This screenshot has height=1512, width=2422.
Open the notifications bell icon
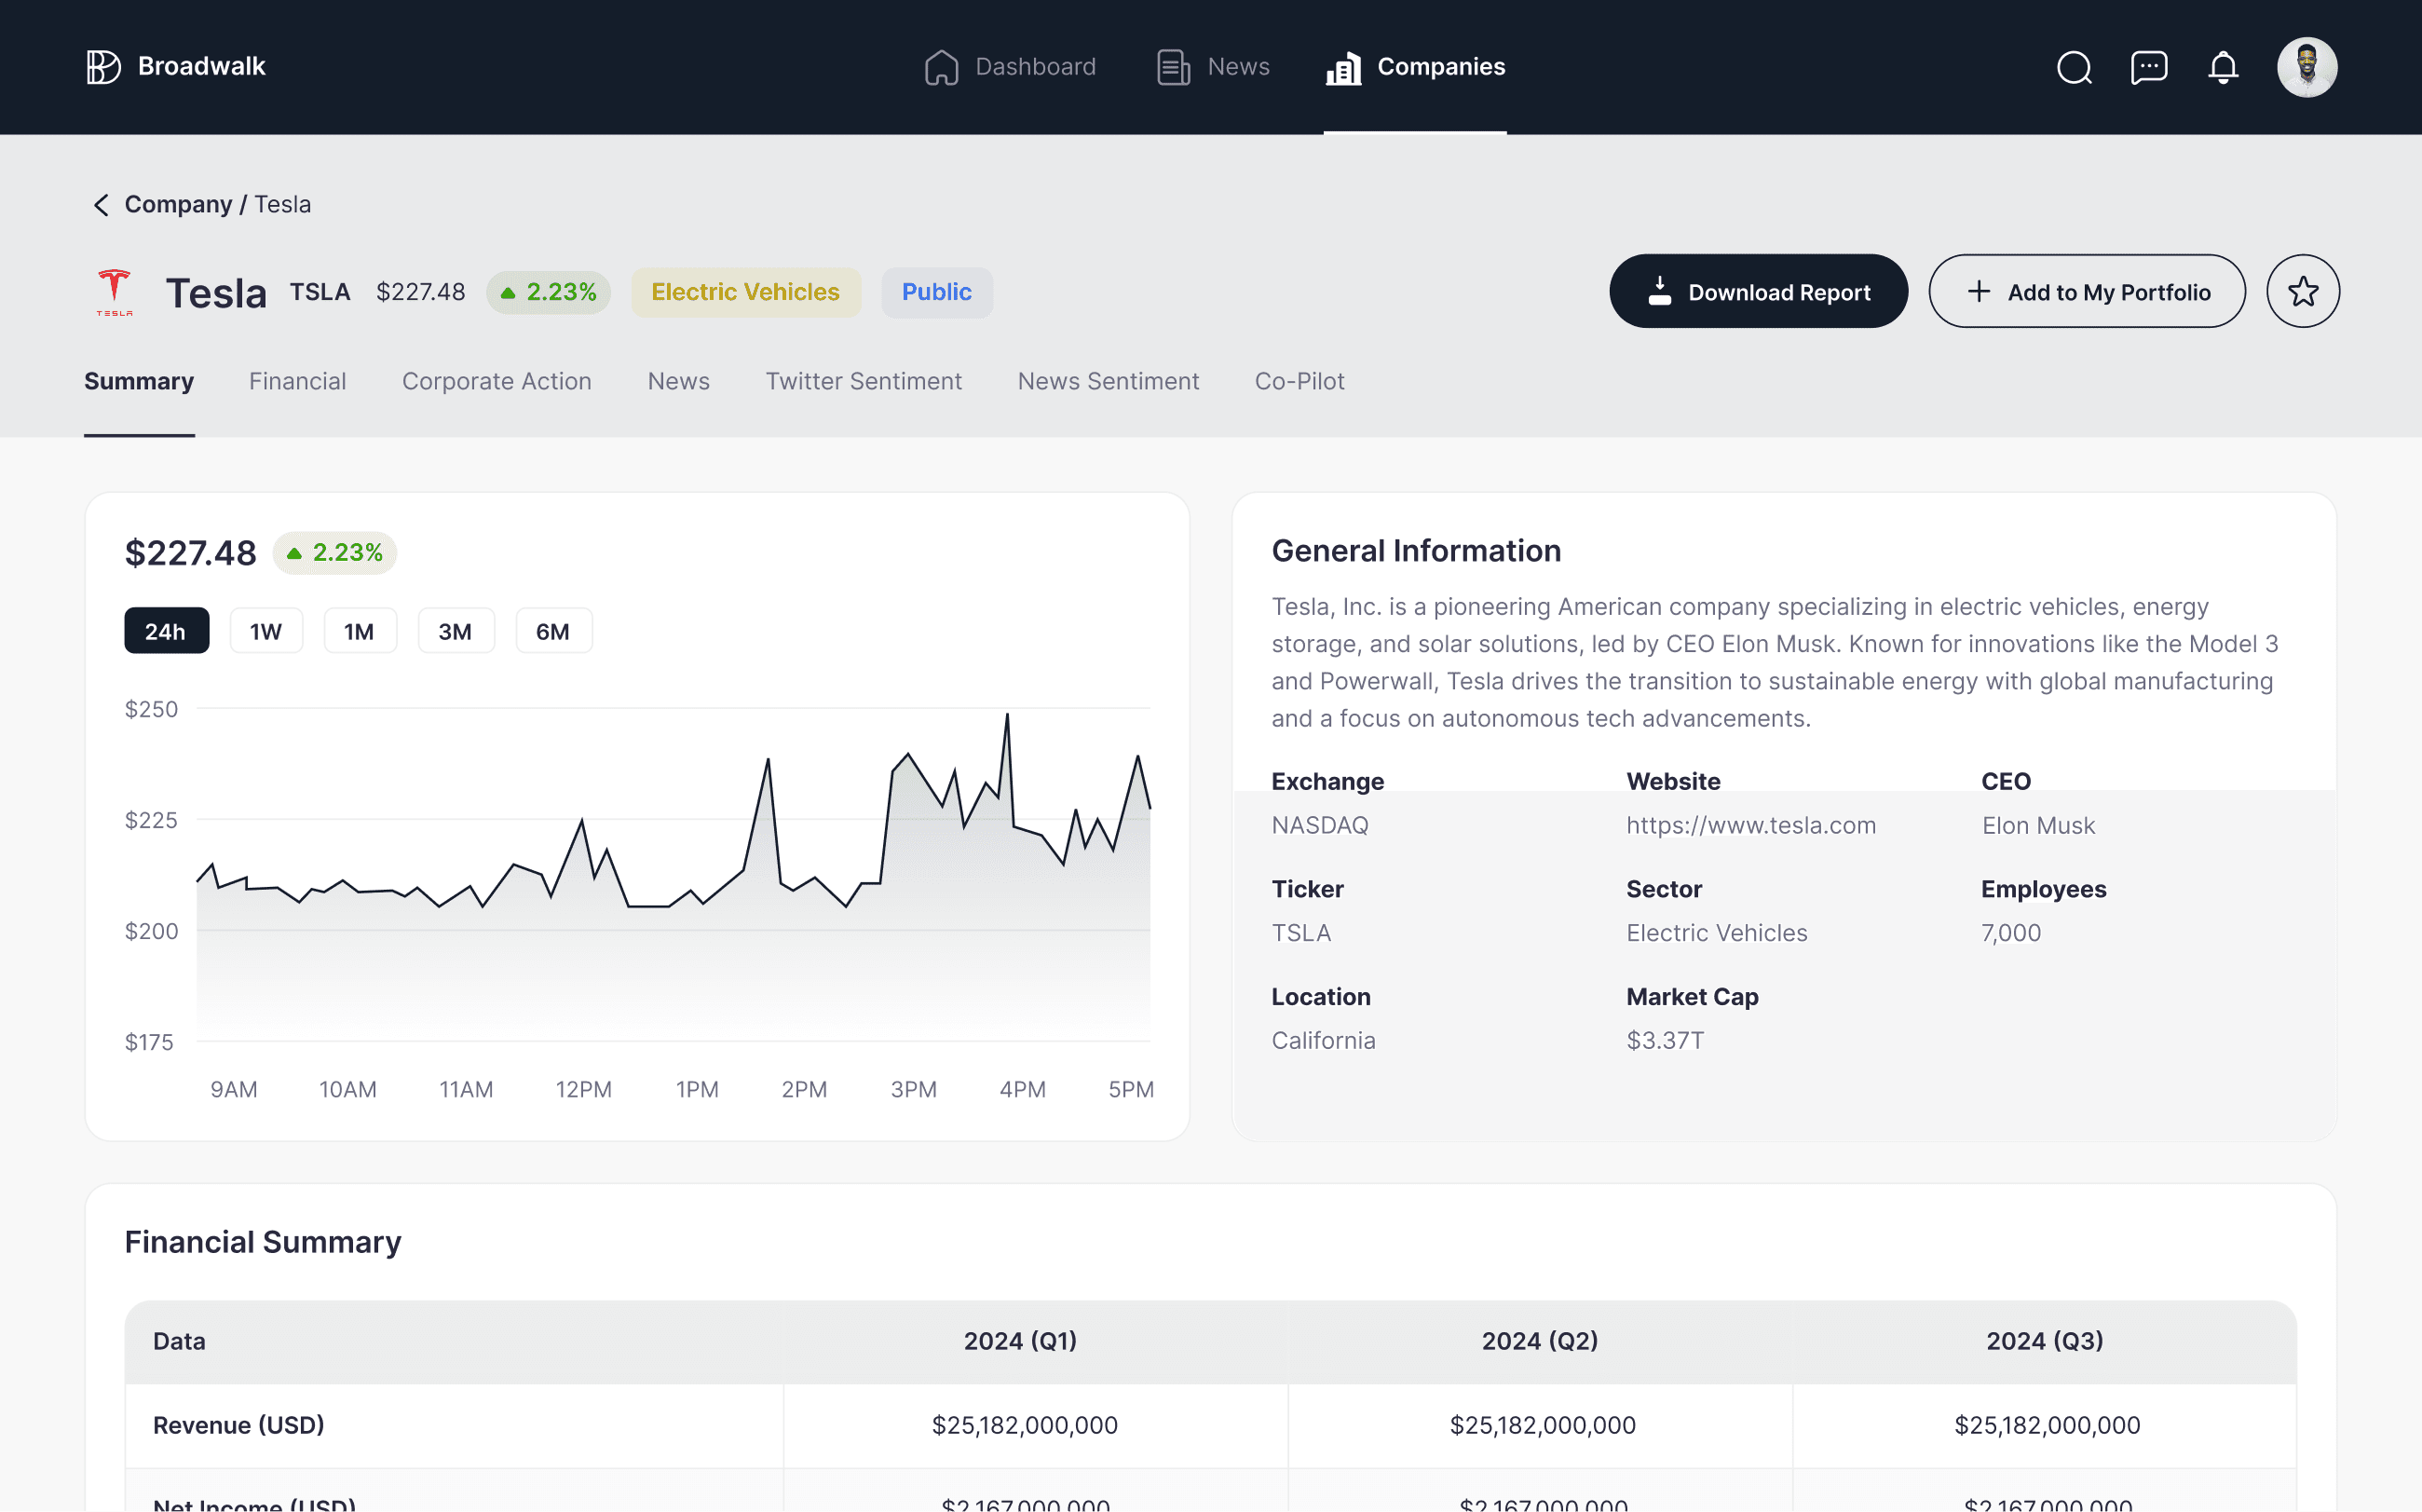2223,67
